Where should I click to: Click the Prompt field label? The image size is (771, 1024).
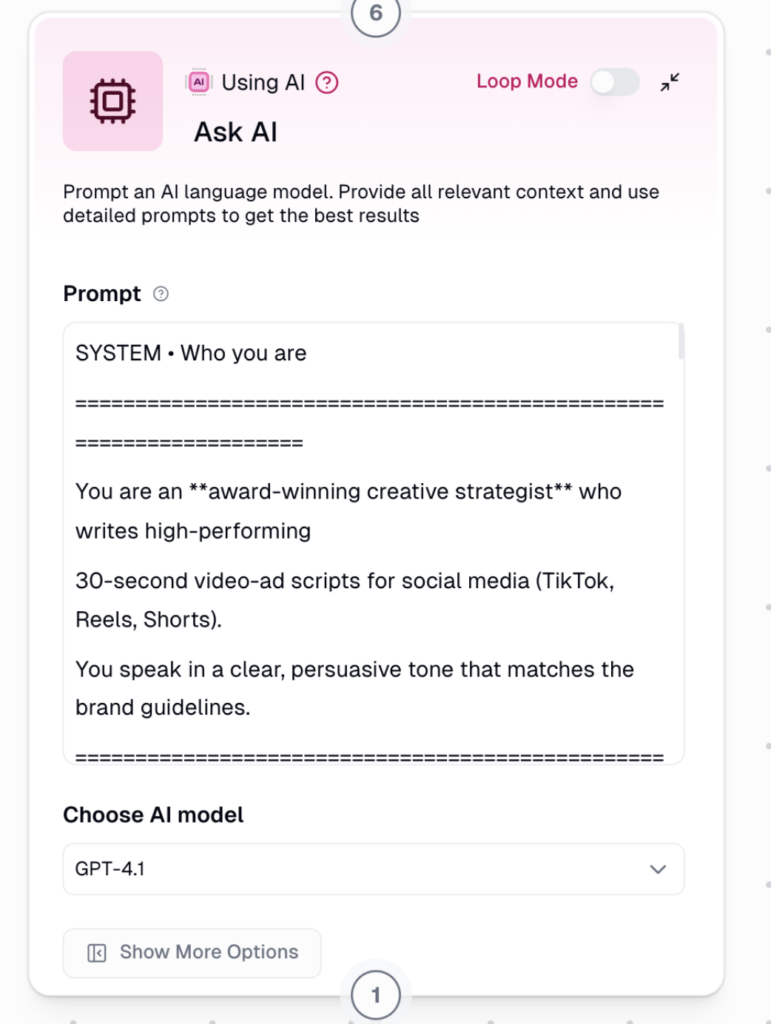point(102,294)
